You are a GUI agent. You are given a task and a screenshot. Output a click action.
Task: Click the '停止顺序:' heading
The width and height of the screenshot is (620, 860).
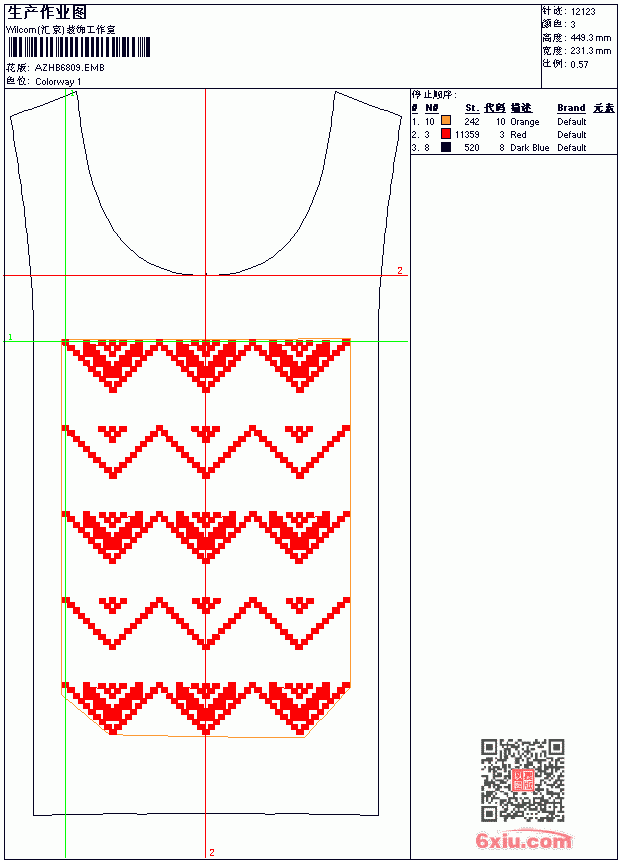434,95
